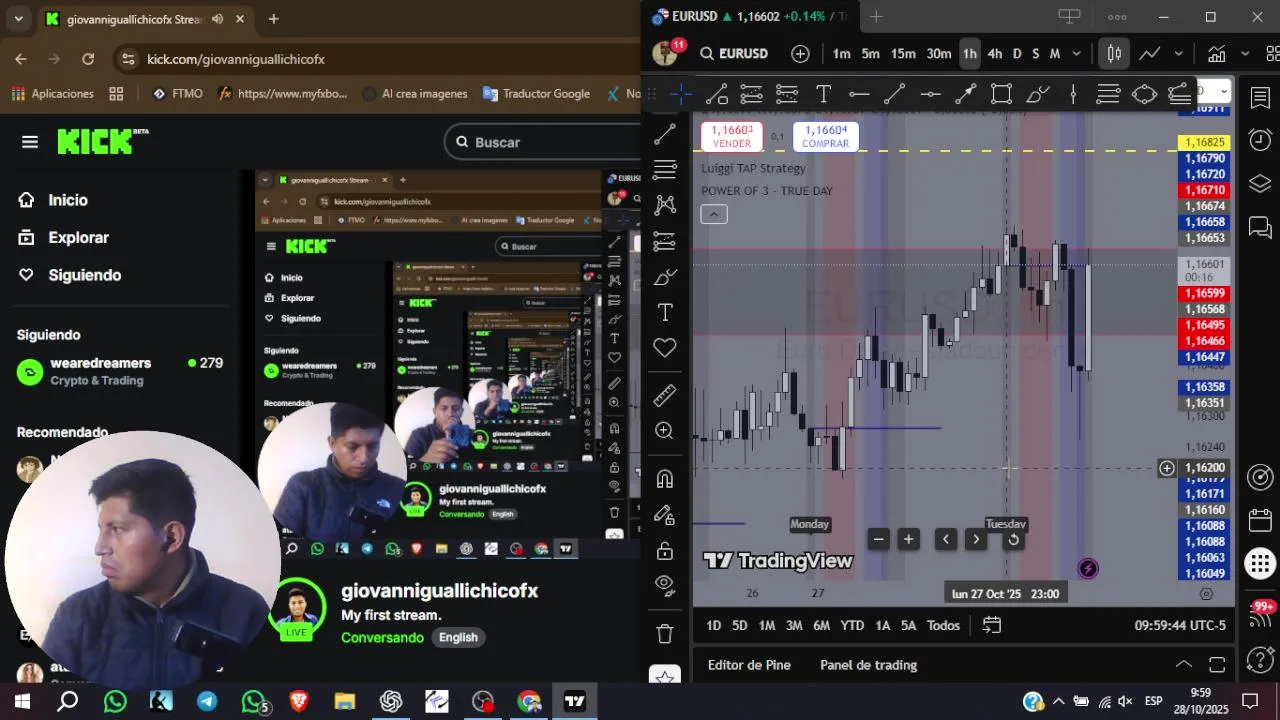Expand the timeframe dropdown chevron after M
Viewport: 1280px width, 720px height.
(x=1077, y=54)
